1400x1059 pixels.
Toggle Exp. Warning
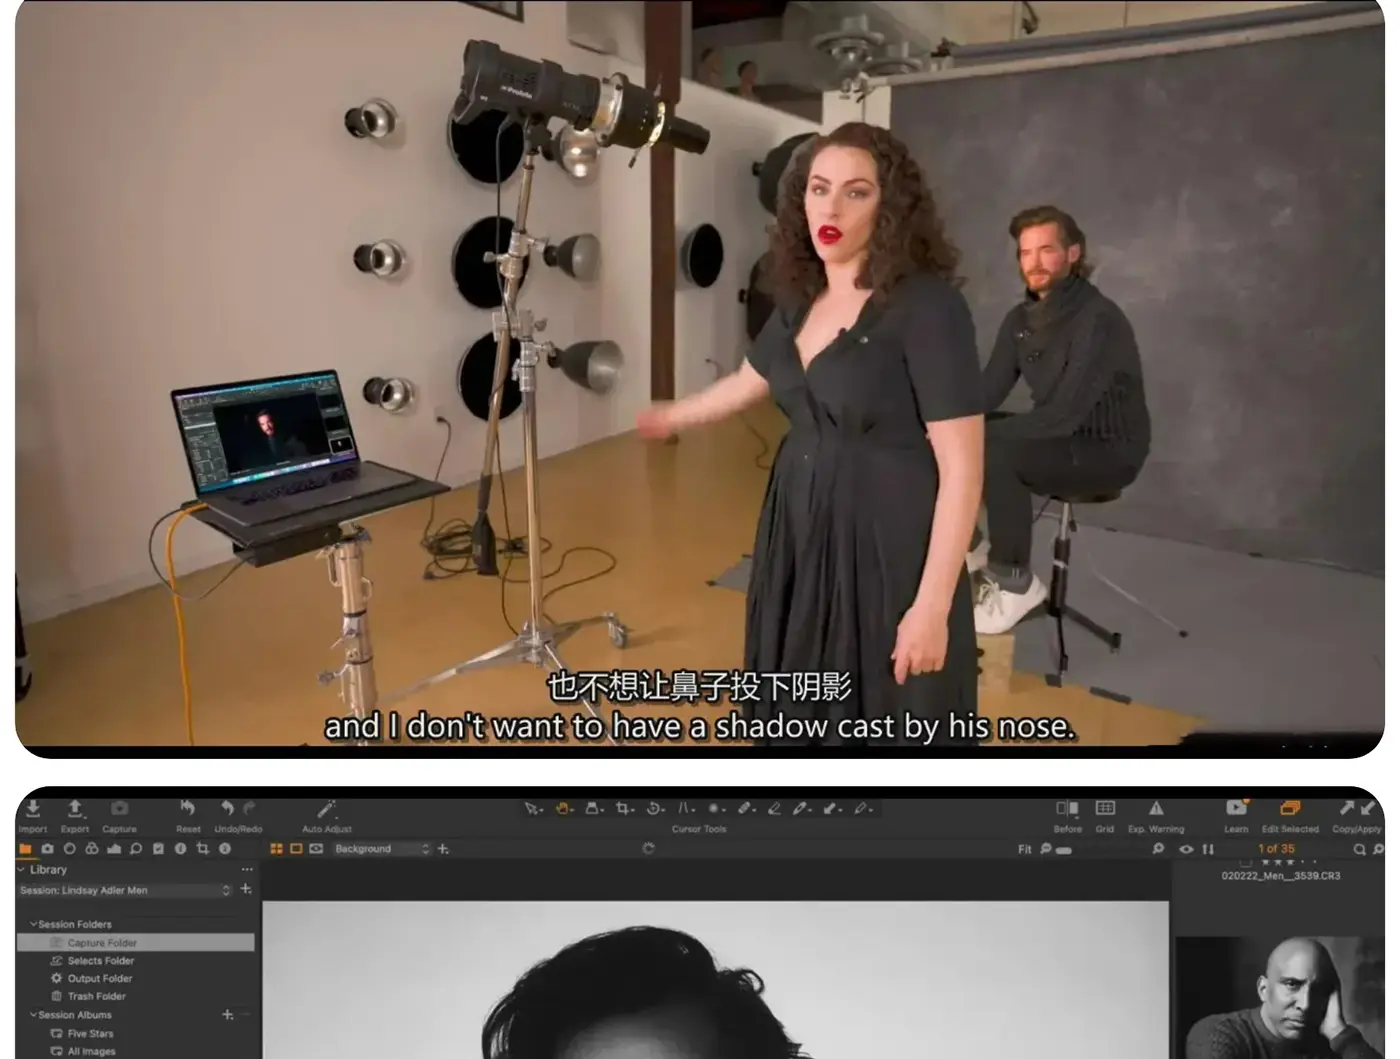pyautogui.click(x=1156, y=808)
